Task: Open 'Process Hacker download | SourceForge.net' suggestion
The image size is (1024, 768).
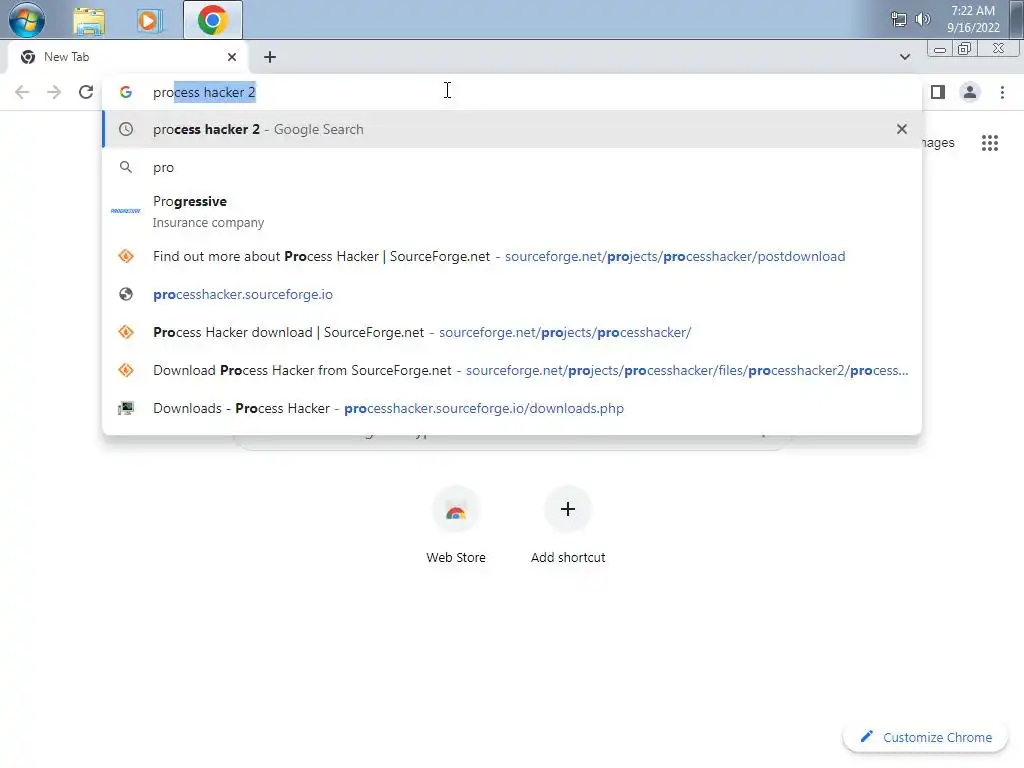Action: 511,332
